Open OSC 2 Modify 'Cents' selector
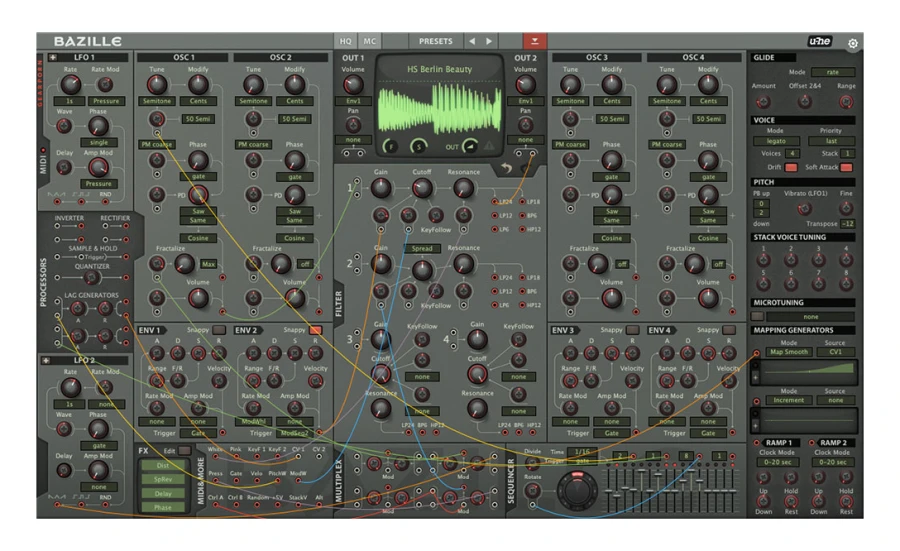Screen dimensions: 900x551 (x=294, y=101)
